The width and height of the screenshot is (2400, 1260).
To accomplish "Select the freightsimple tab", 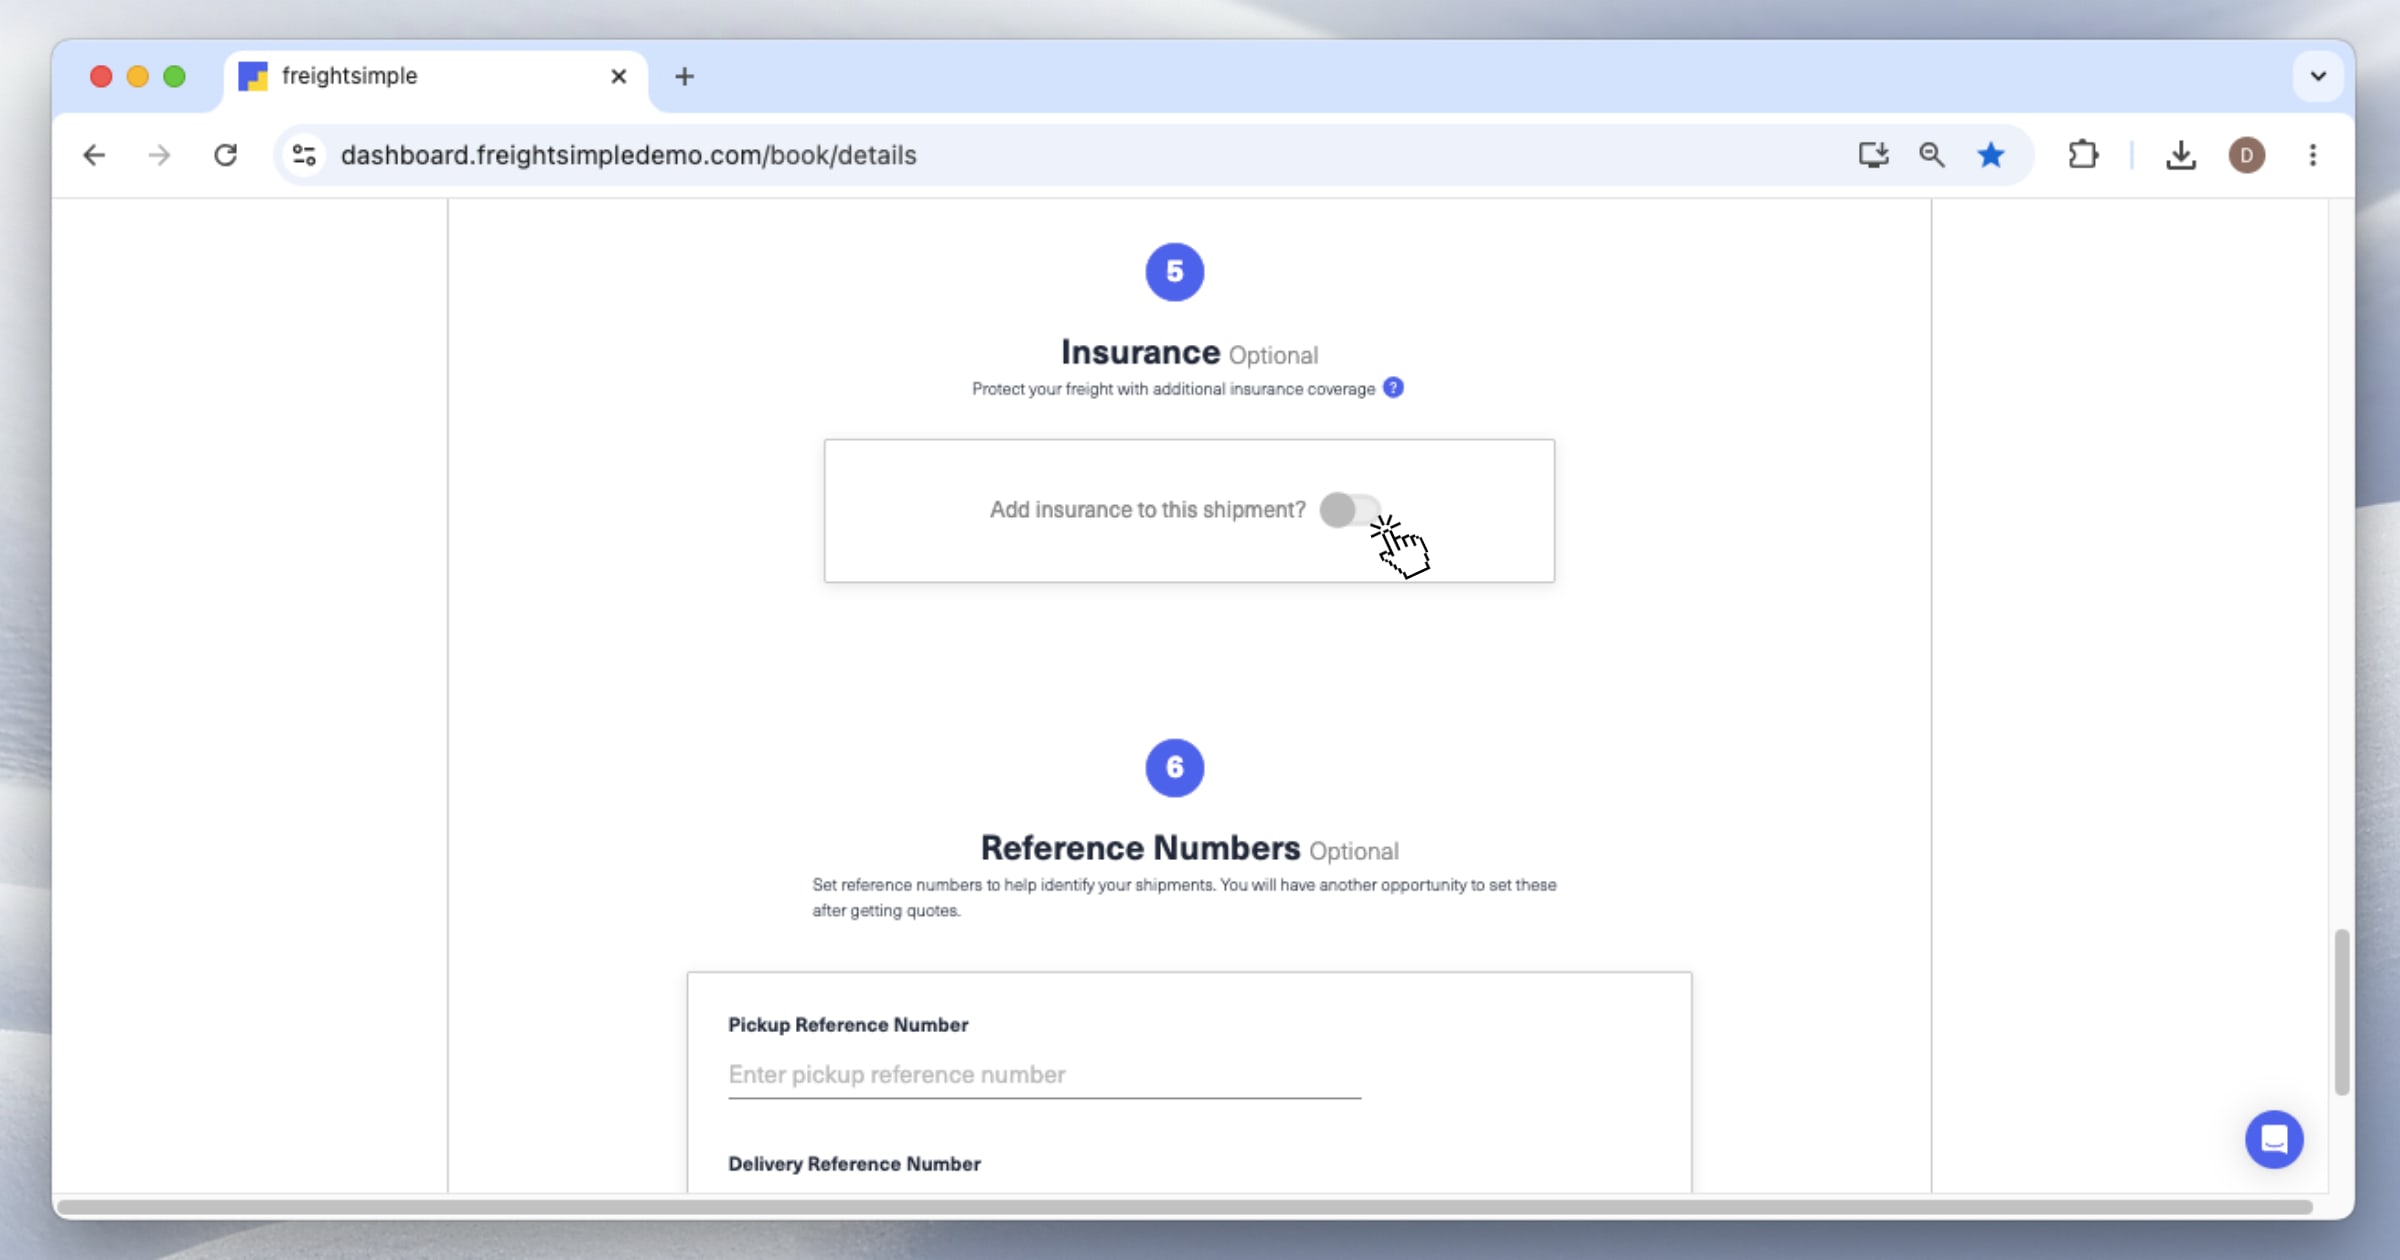I will coord(435,76).
